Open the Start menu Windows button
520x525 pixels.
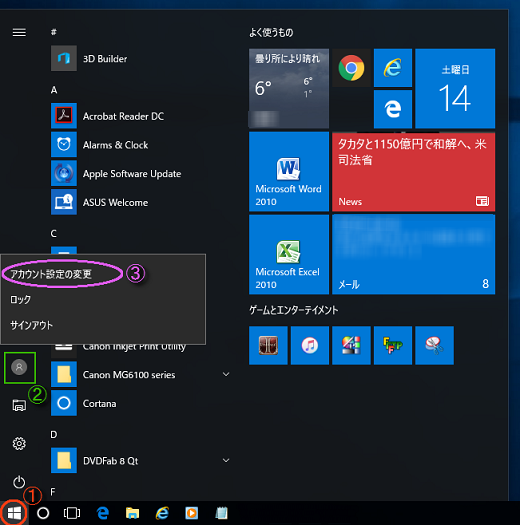14,513
